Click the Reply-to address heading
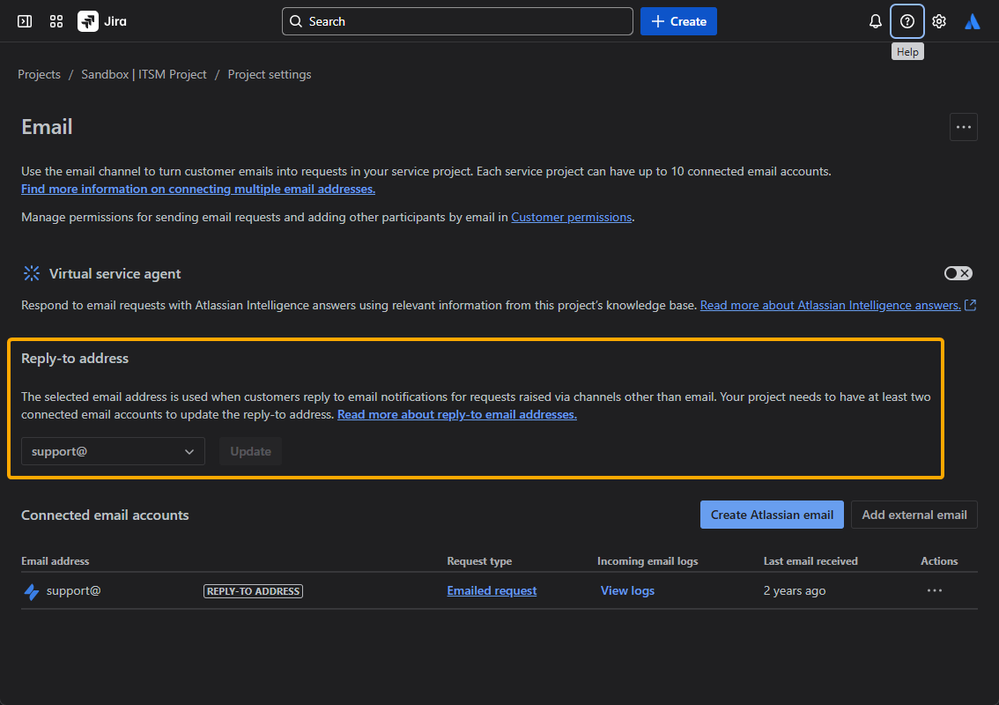Screen dimensions: 999x705 (x=75, y=359)
